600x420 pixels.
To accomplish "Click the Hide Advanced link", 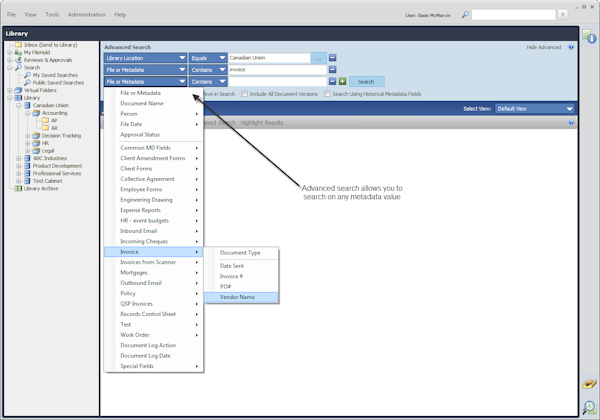I will [544, 47].
